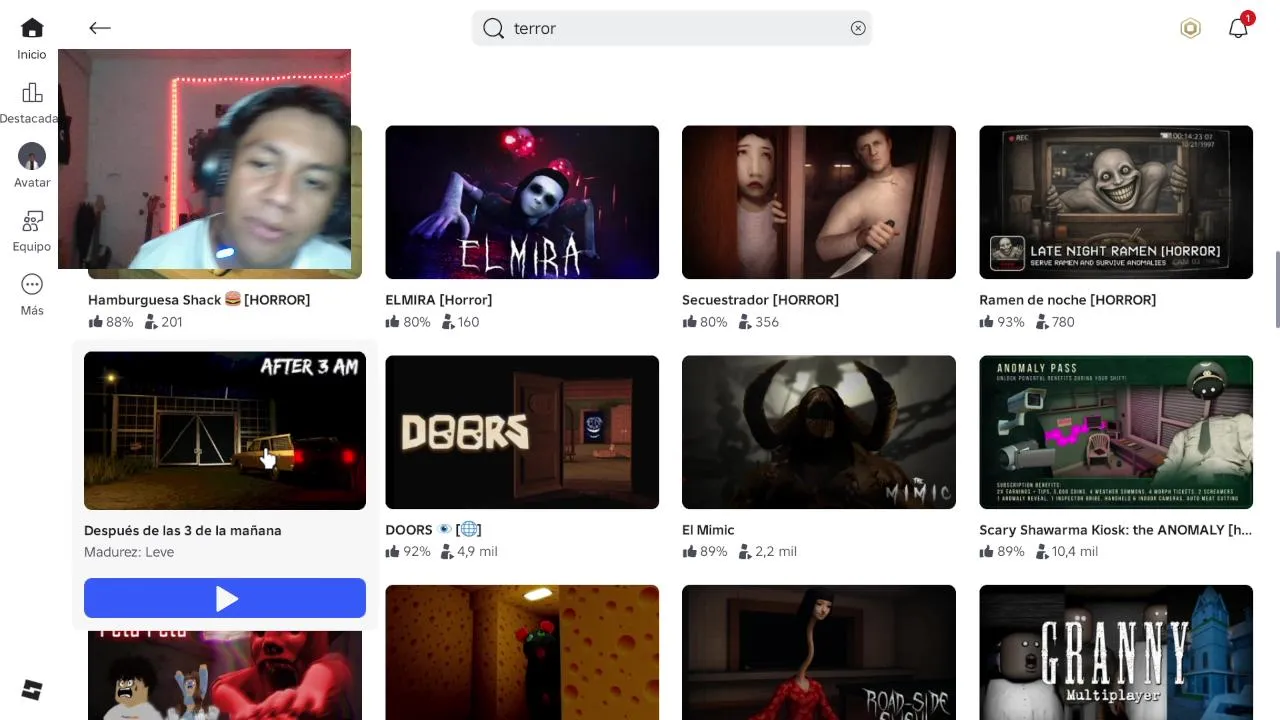1280x720 pixels.
Task: Open Road-Side Sushi game thumbnail
Action: point(819,652)
